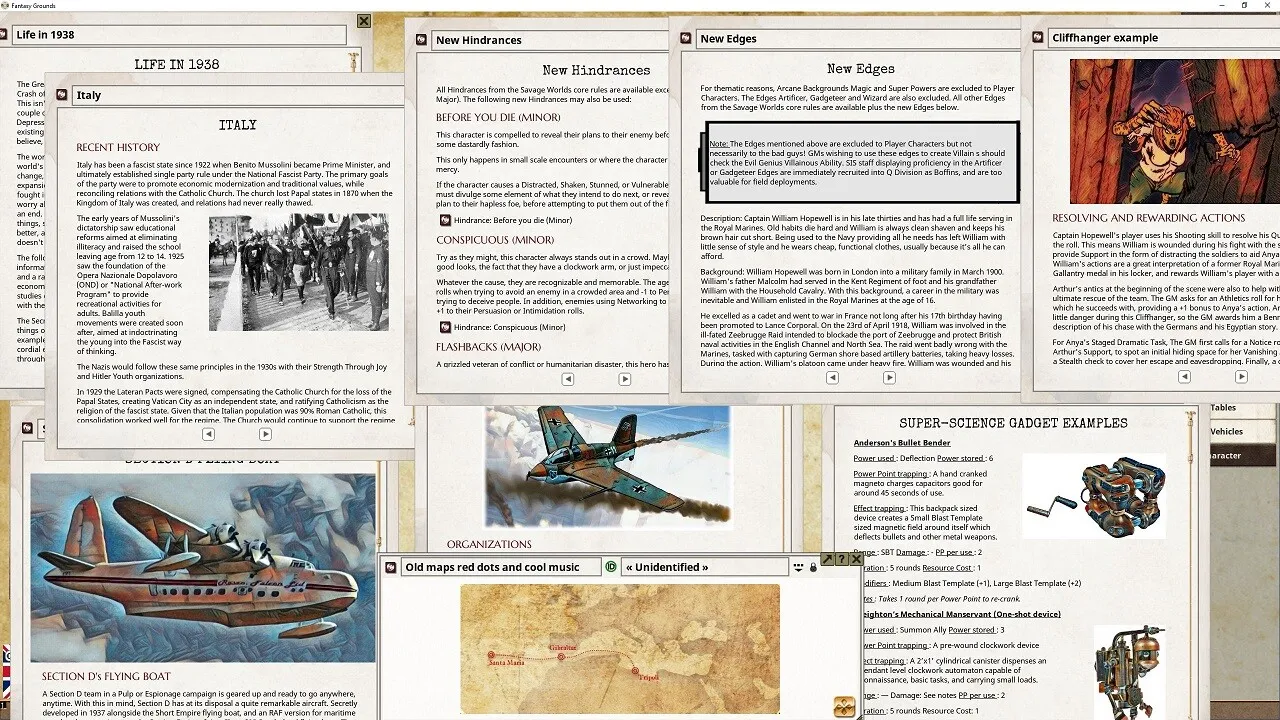Click the RECENT HISTORY heading in Italy

(x=118, y=148)
